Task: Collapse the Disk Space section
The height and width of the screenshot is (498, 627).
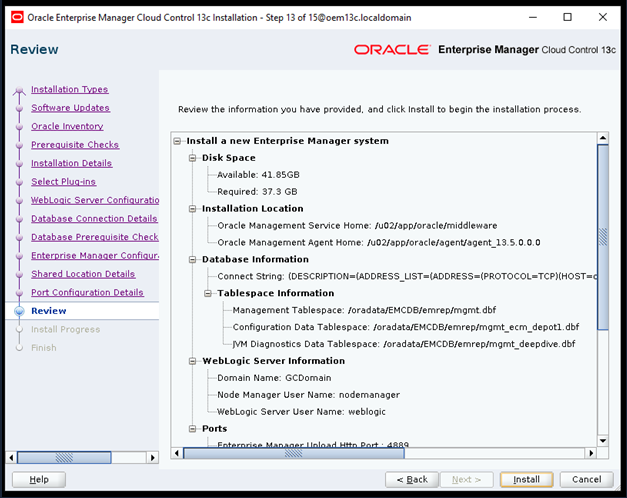Action: [x=193, y=158]
